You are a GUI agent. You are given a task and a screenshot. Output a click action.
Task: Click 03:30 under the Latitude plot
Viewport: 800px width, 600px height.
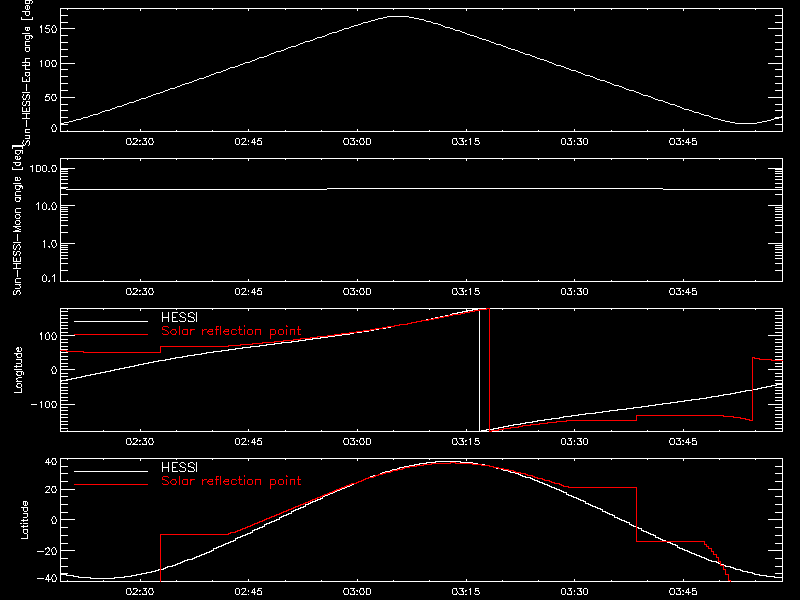pos(574,591)
